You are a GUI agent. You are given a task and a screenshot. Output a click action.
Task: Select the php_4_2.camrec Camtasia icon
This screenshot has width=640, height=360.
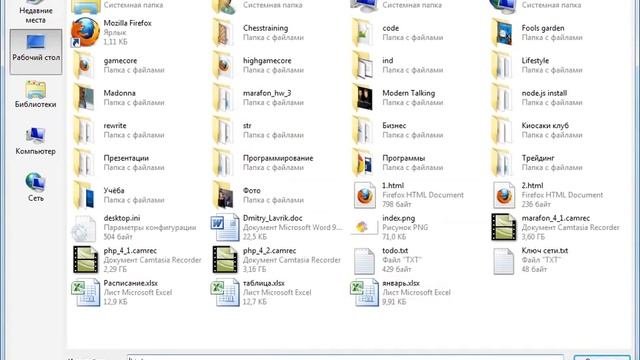point(225,260)
